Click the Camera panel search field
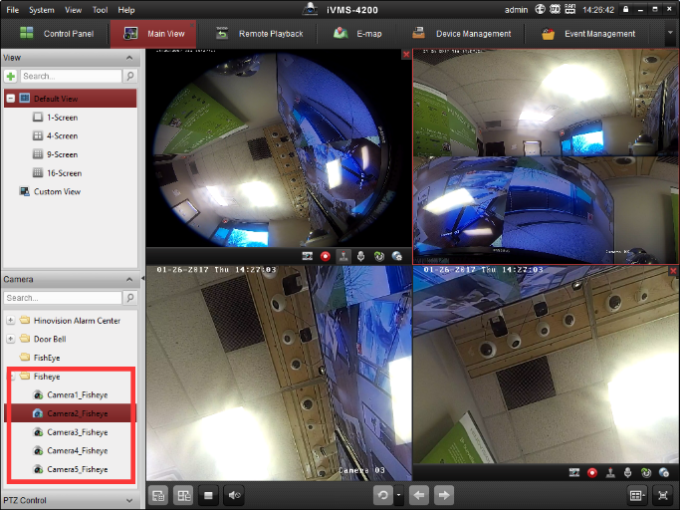The height and width of the screenshot is (510, 680). tap(62, 298)
